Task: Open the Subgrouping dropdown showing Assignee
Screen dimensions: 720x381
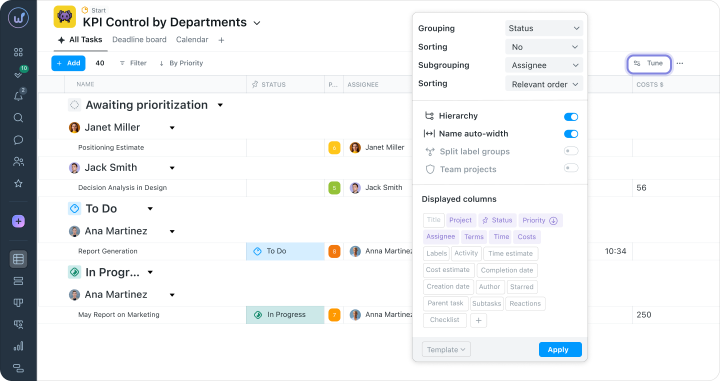Action: [x=544, y=65]
